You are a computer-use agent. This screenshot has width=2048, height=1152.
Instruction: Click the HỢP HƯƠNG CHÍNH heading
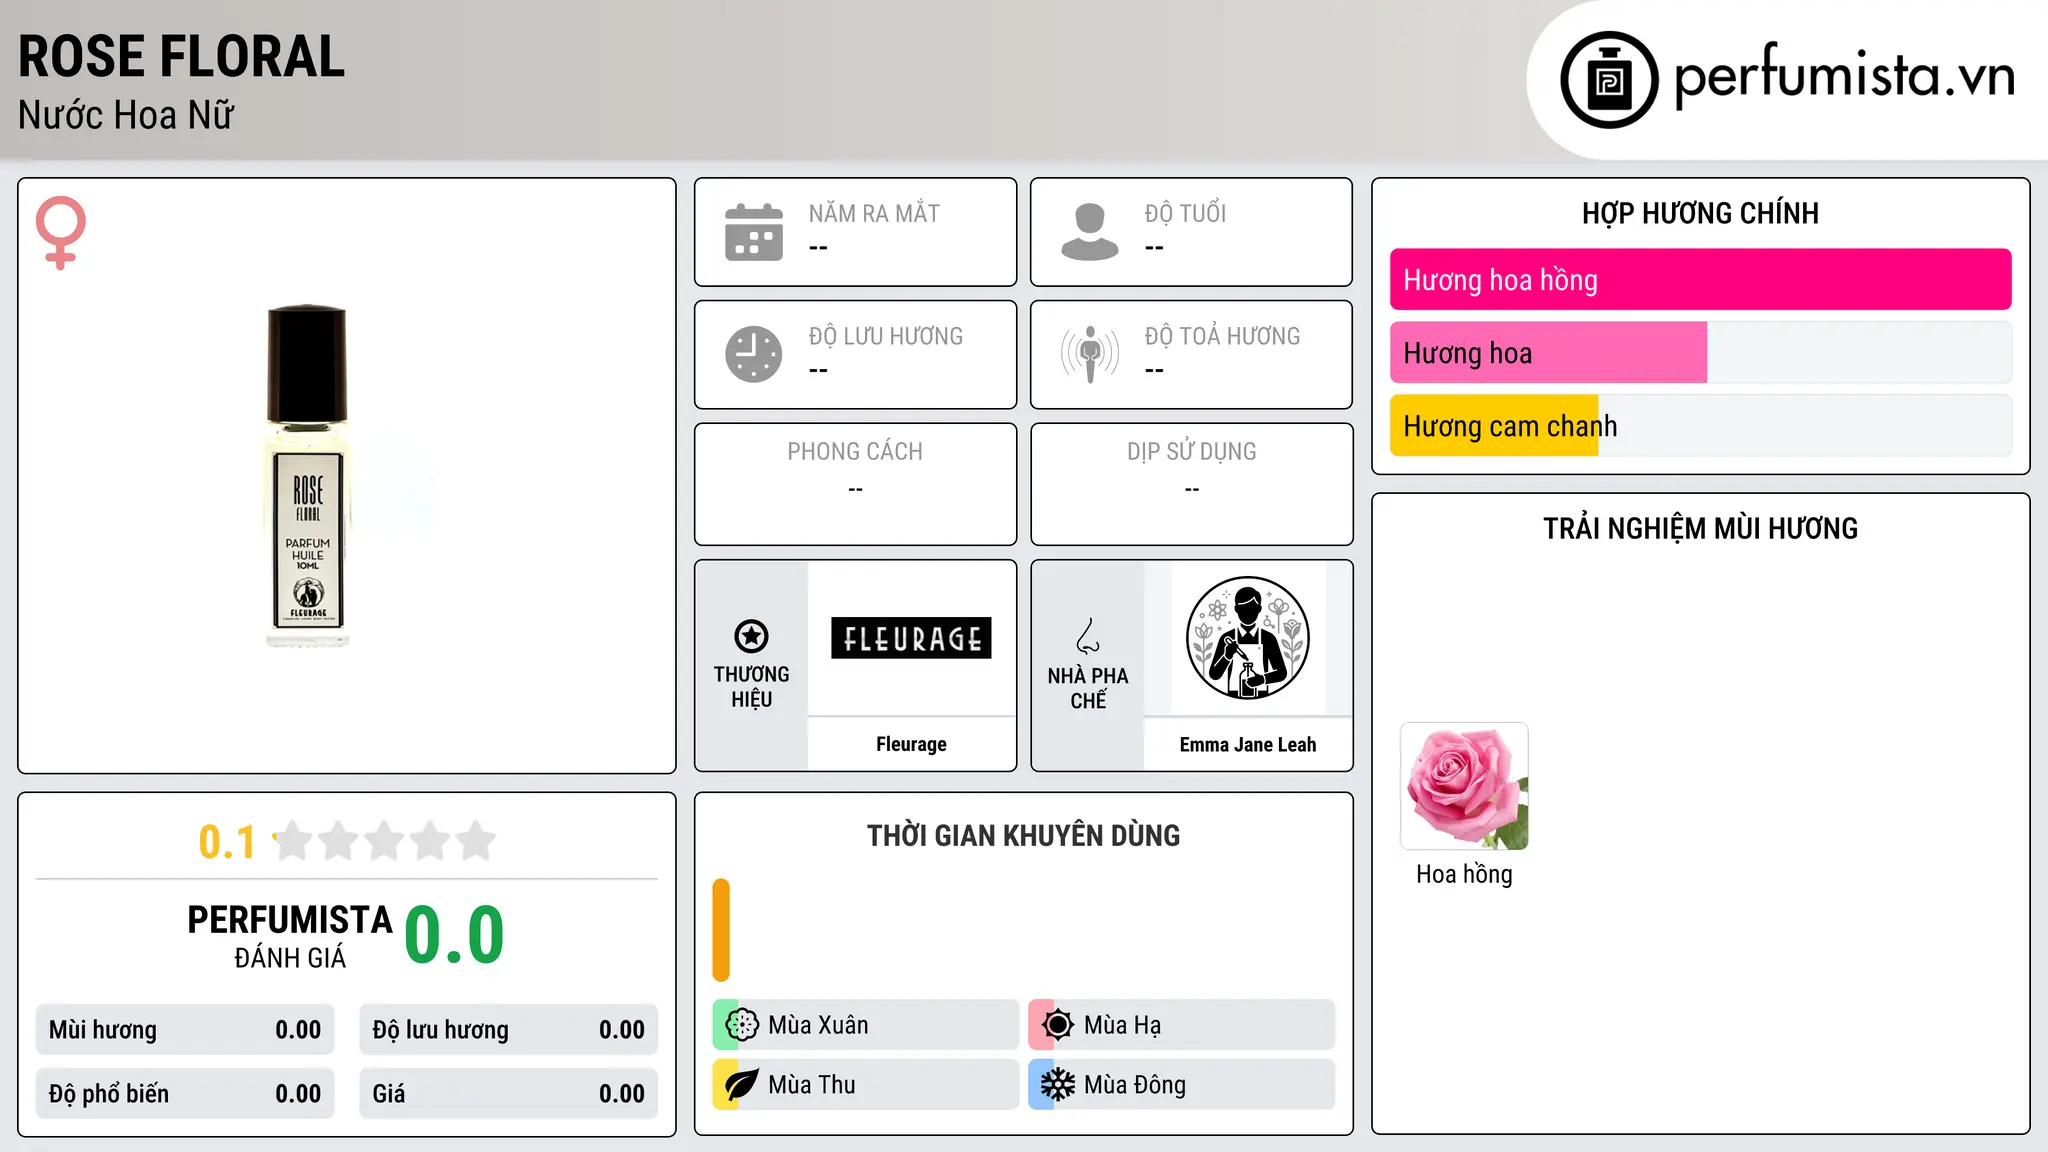1700,213
